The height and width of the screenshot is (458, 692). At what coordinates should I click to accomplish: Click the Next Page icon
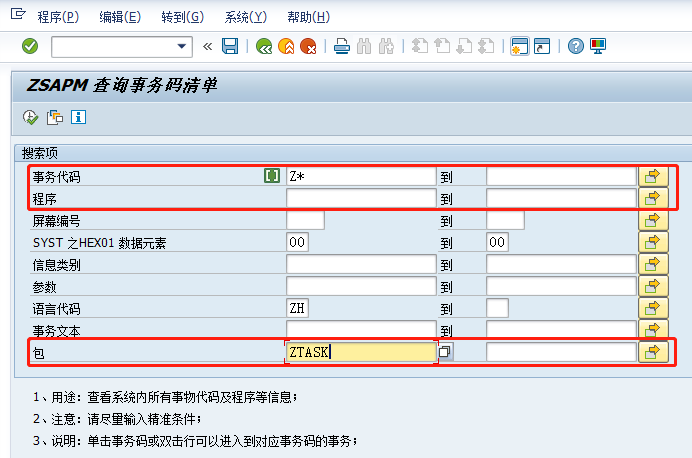point(464,46)
